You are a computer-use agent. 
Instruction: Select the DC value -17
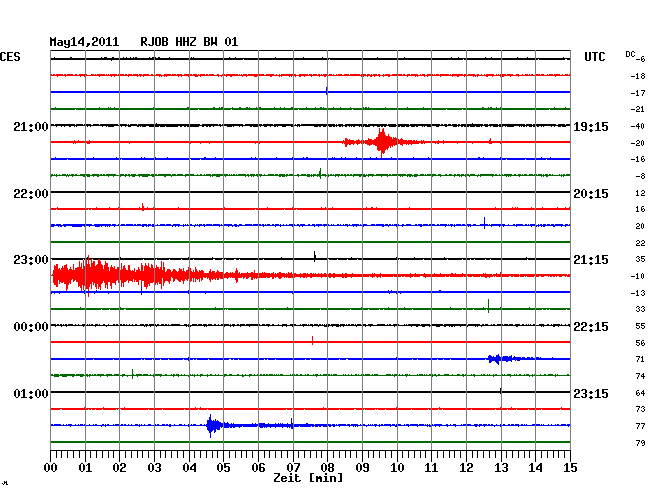[x=638, y=93]
